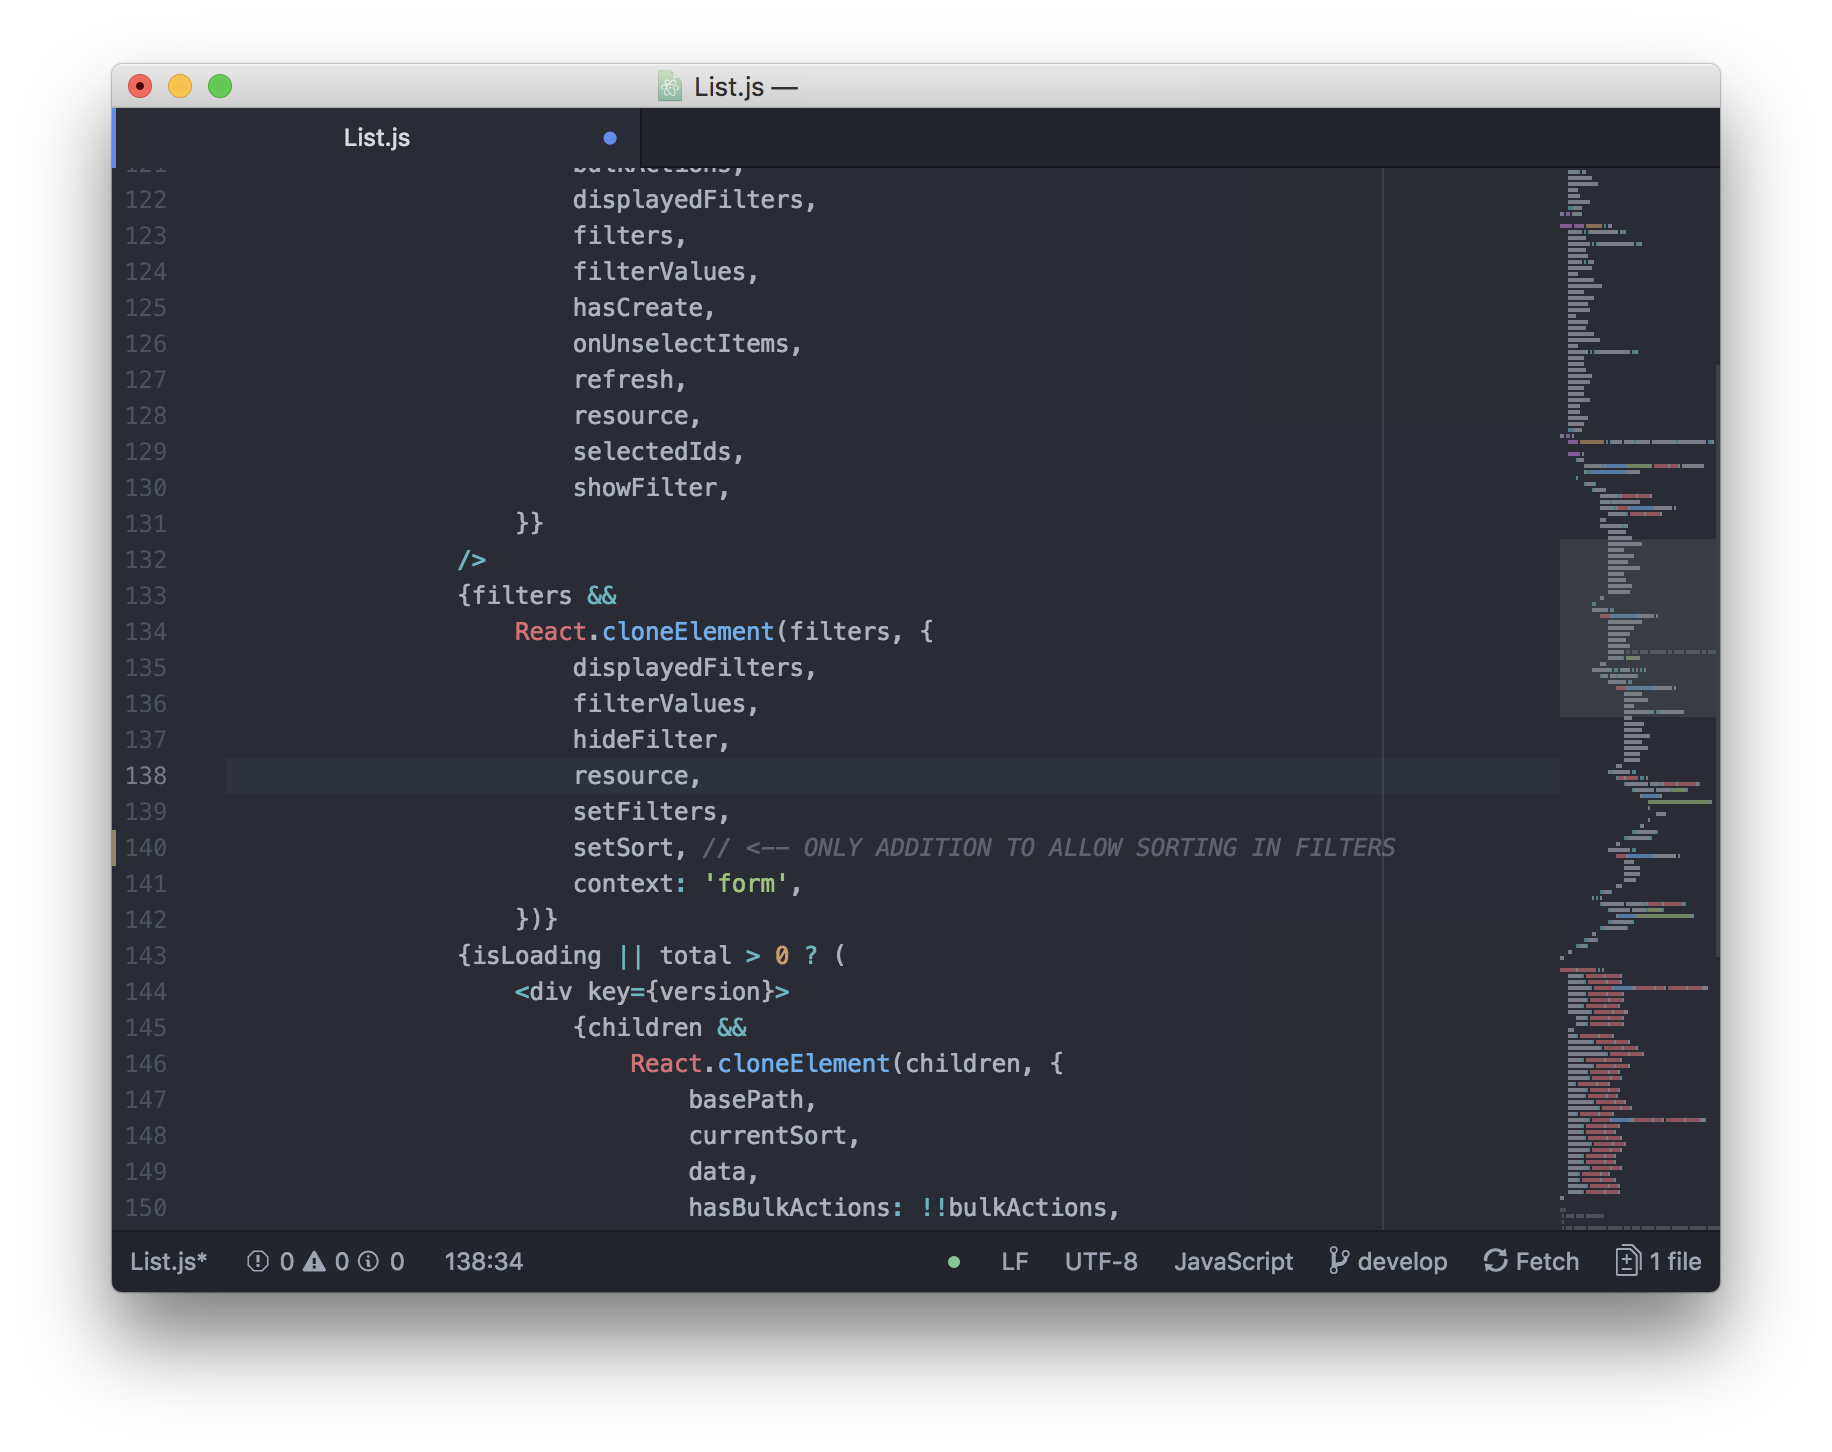This screenshot has width=1832, height=1452.
Task: Click the error count icon in the status bar
Action: click(258, 1261)
